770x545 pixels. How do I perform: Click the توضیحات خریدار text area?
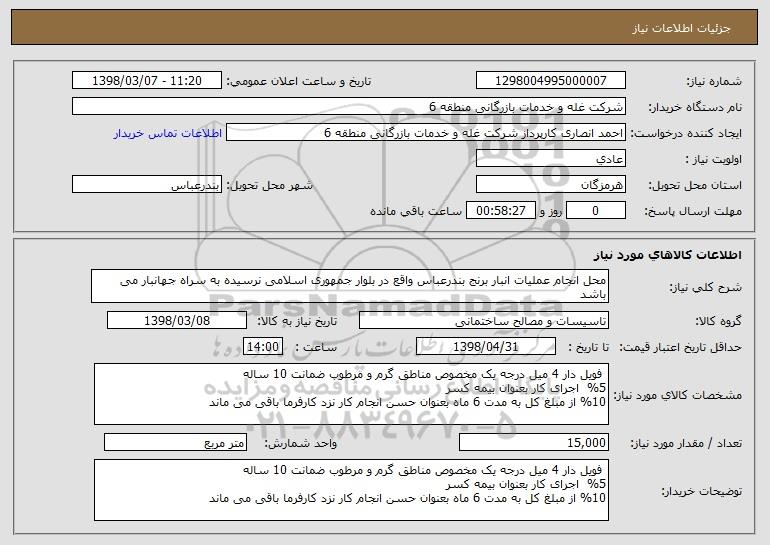point(351,490)
